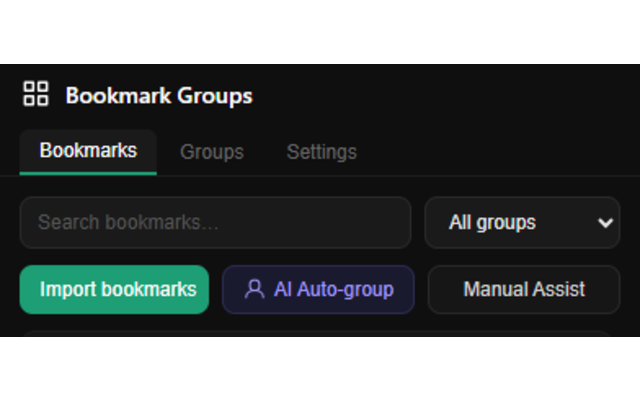Click the partially visible panel below buttons
Screen dimensions: 640x400
318,333
